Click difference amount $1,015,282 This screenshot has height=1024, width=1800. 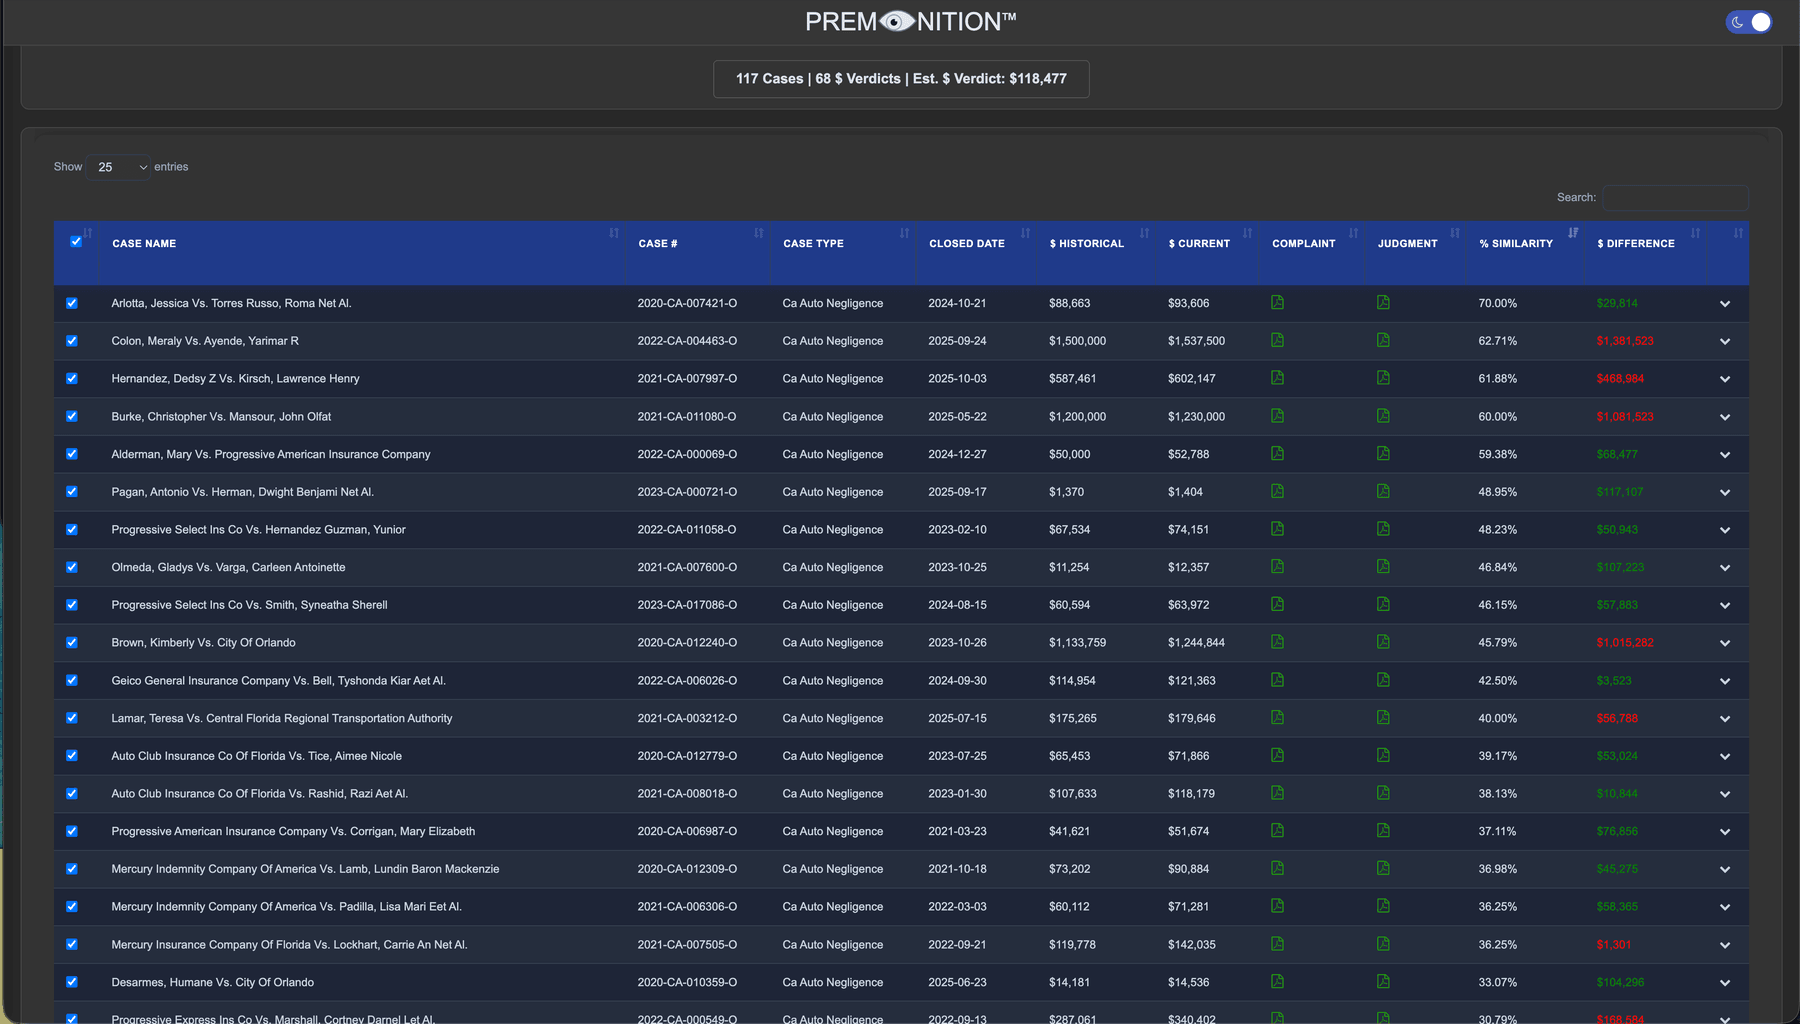click(1625, 643)
